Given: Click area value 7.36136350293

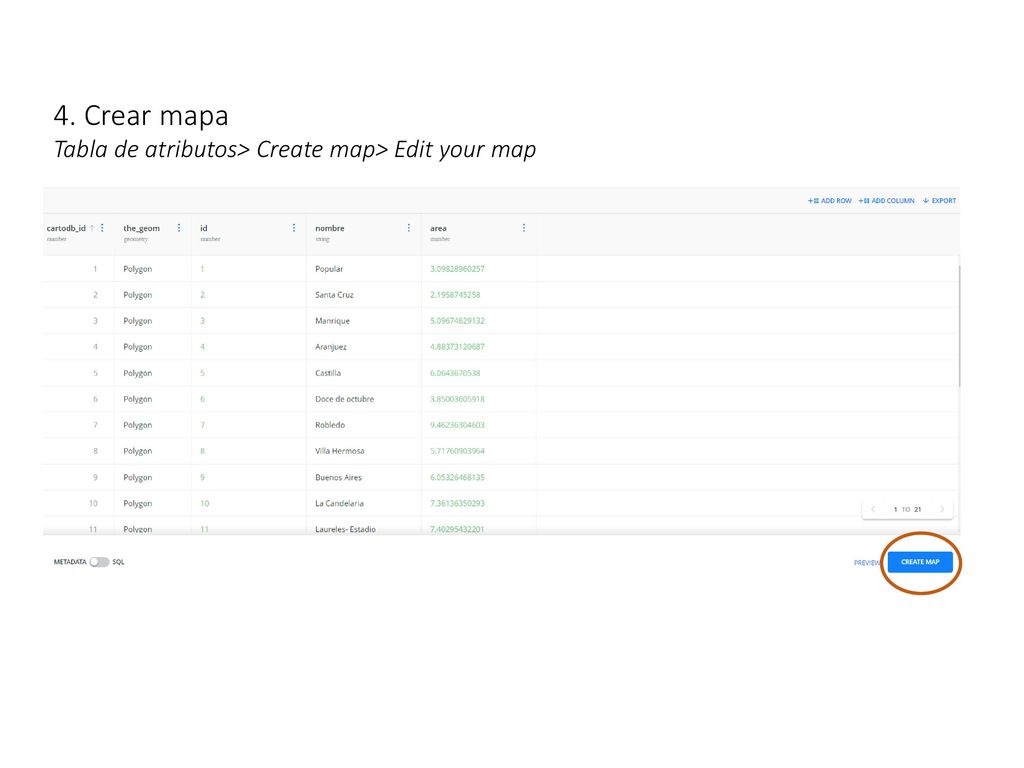Looking at the screenshot, I should pos(457,504).
